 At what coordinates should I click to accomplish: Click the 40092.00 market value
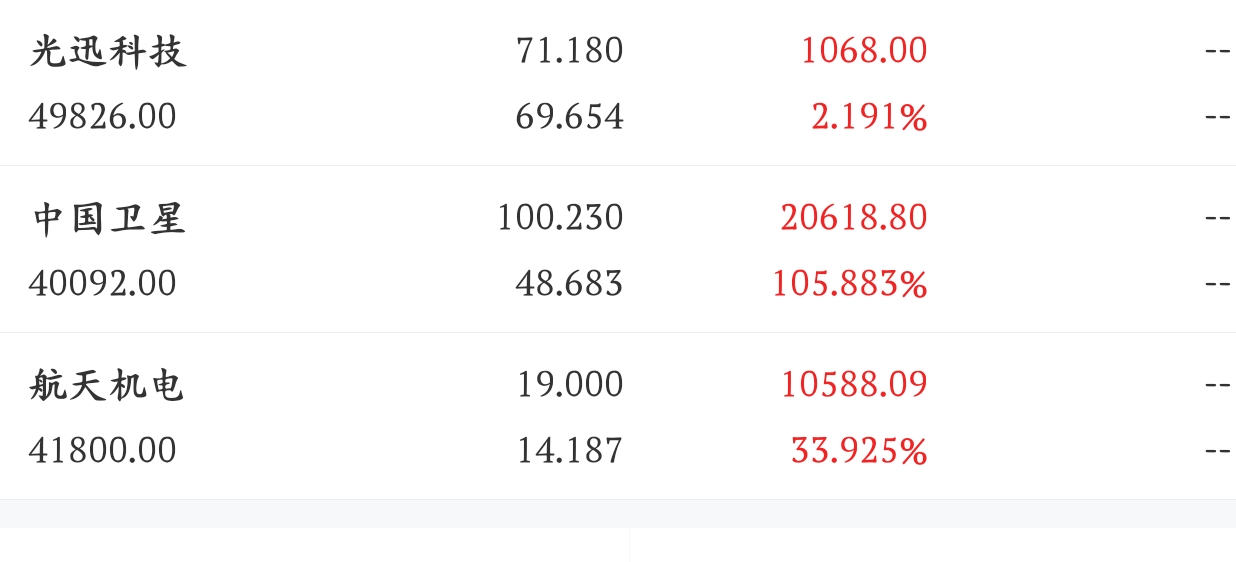point(102,284)
